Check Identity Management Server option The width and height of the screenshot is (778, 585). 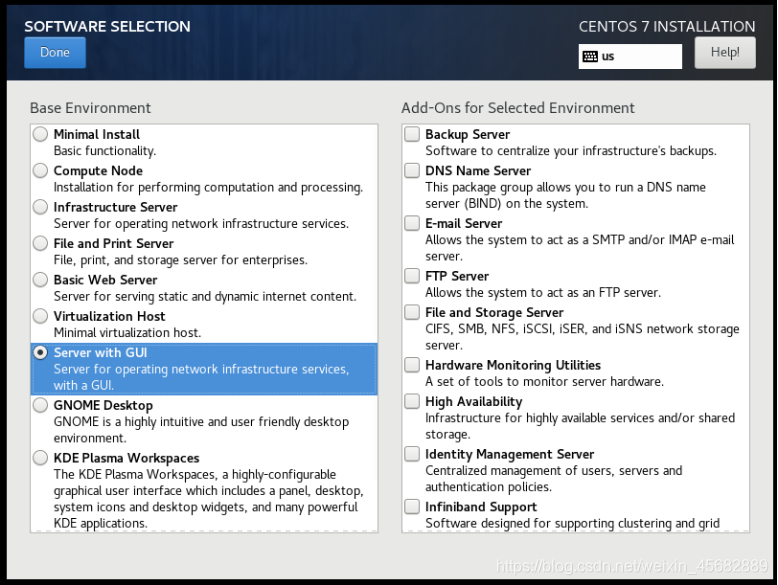click(412, 454)
